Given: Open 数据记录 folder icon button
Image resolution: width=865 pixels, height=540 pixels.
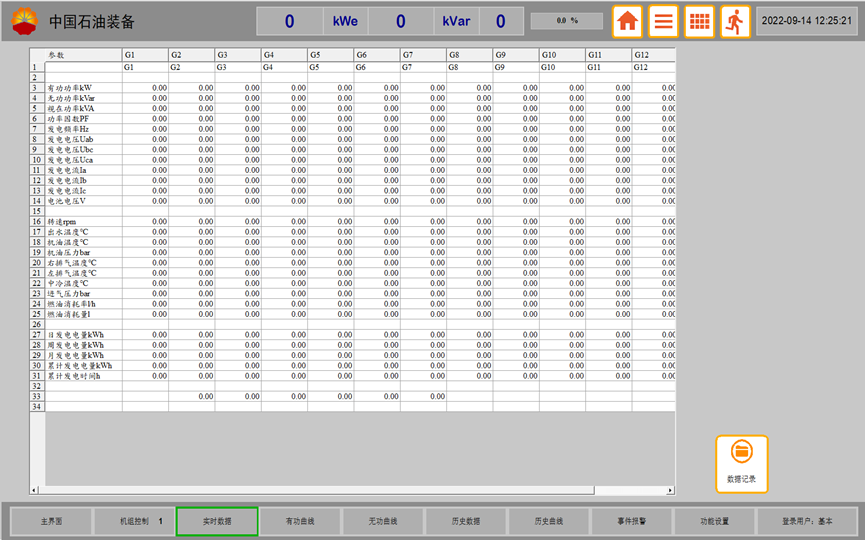Looking at the screenshot, I should point(741,464).
